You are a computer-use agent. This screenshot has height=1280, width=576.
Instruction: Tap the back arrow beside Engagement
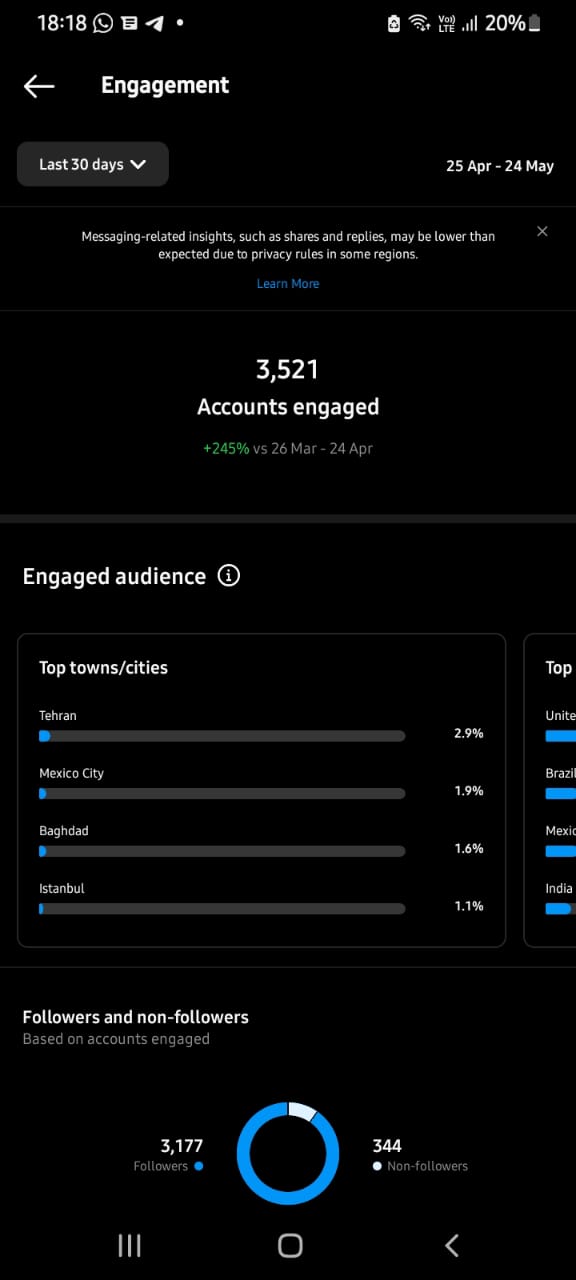(x=39, y=86)
